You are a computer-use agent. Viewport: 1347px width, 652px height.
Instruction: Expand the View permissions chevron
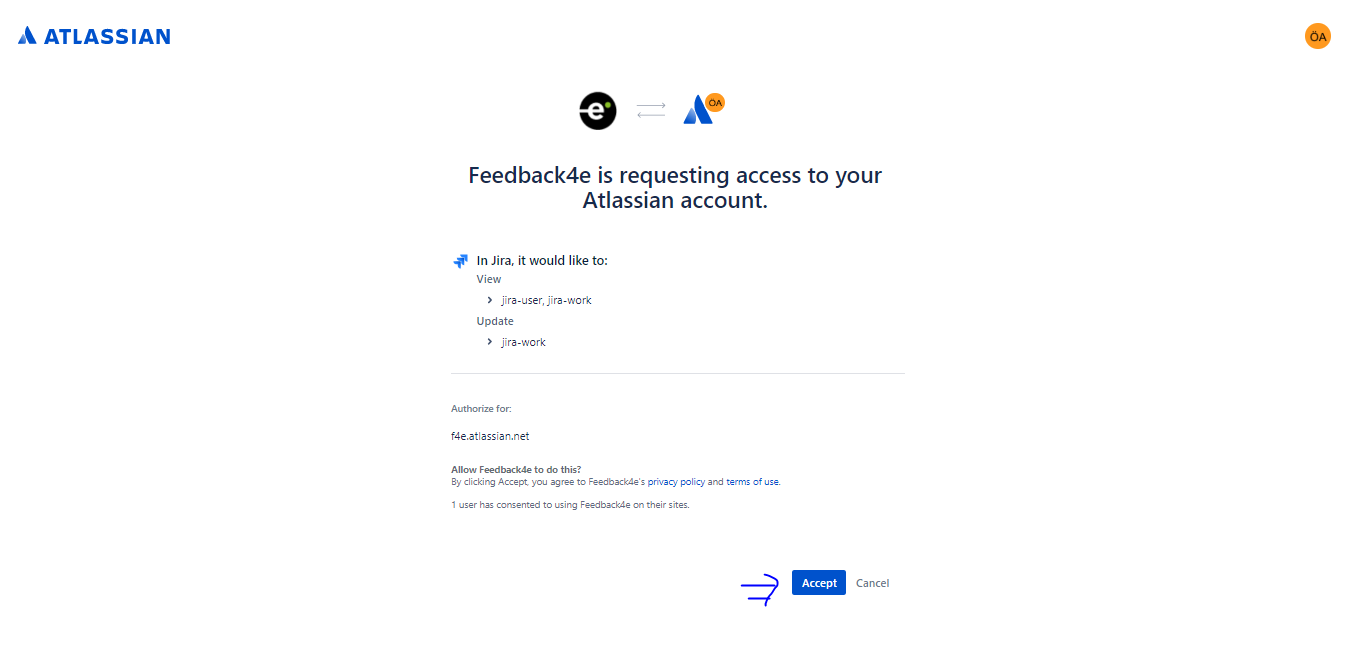coord(490,300)
